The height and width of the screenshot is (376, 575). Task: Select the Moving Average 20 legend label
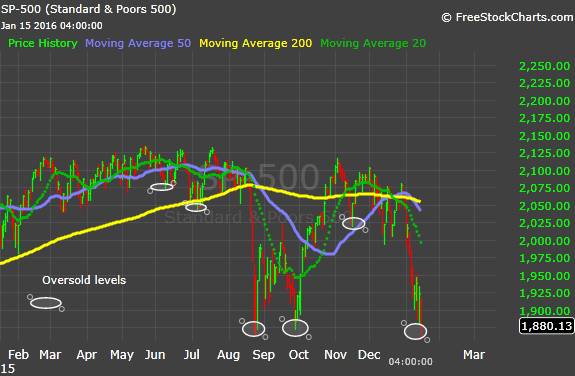pyautogui.click(x=373, y=43)
